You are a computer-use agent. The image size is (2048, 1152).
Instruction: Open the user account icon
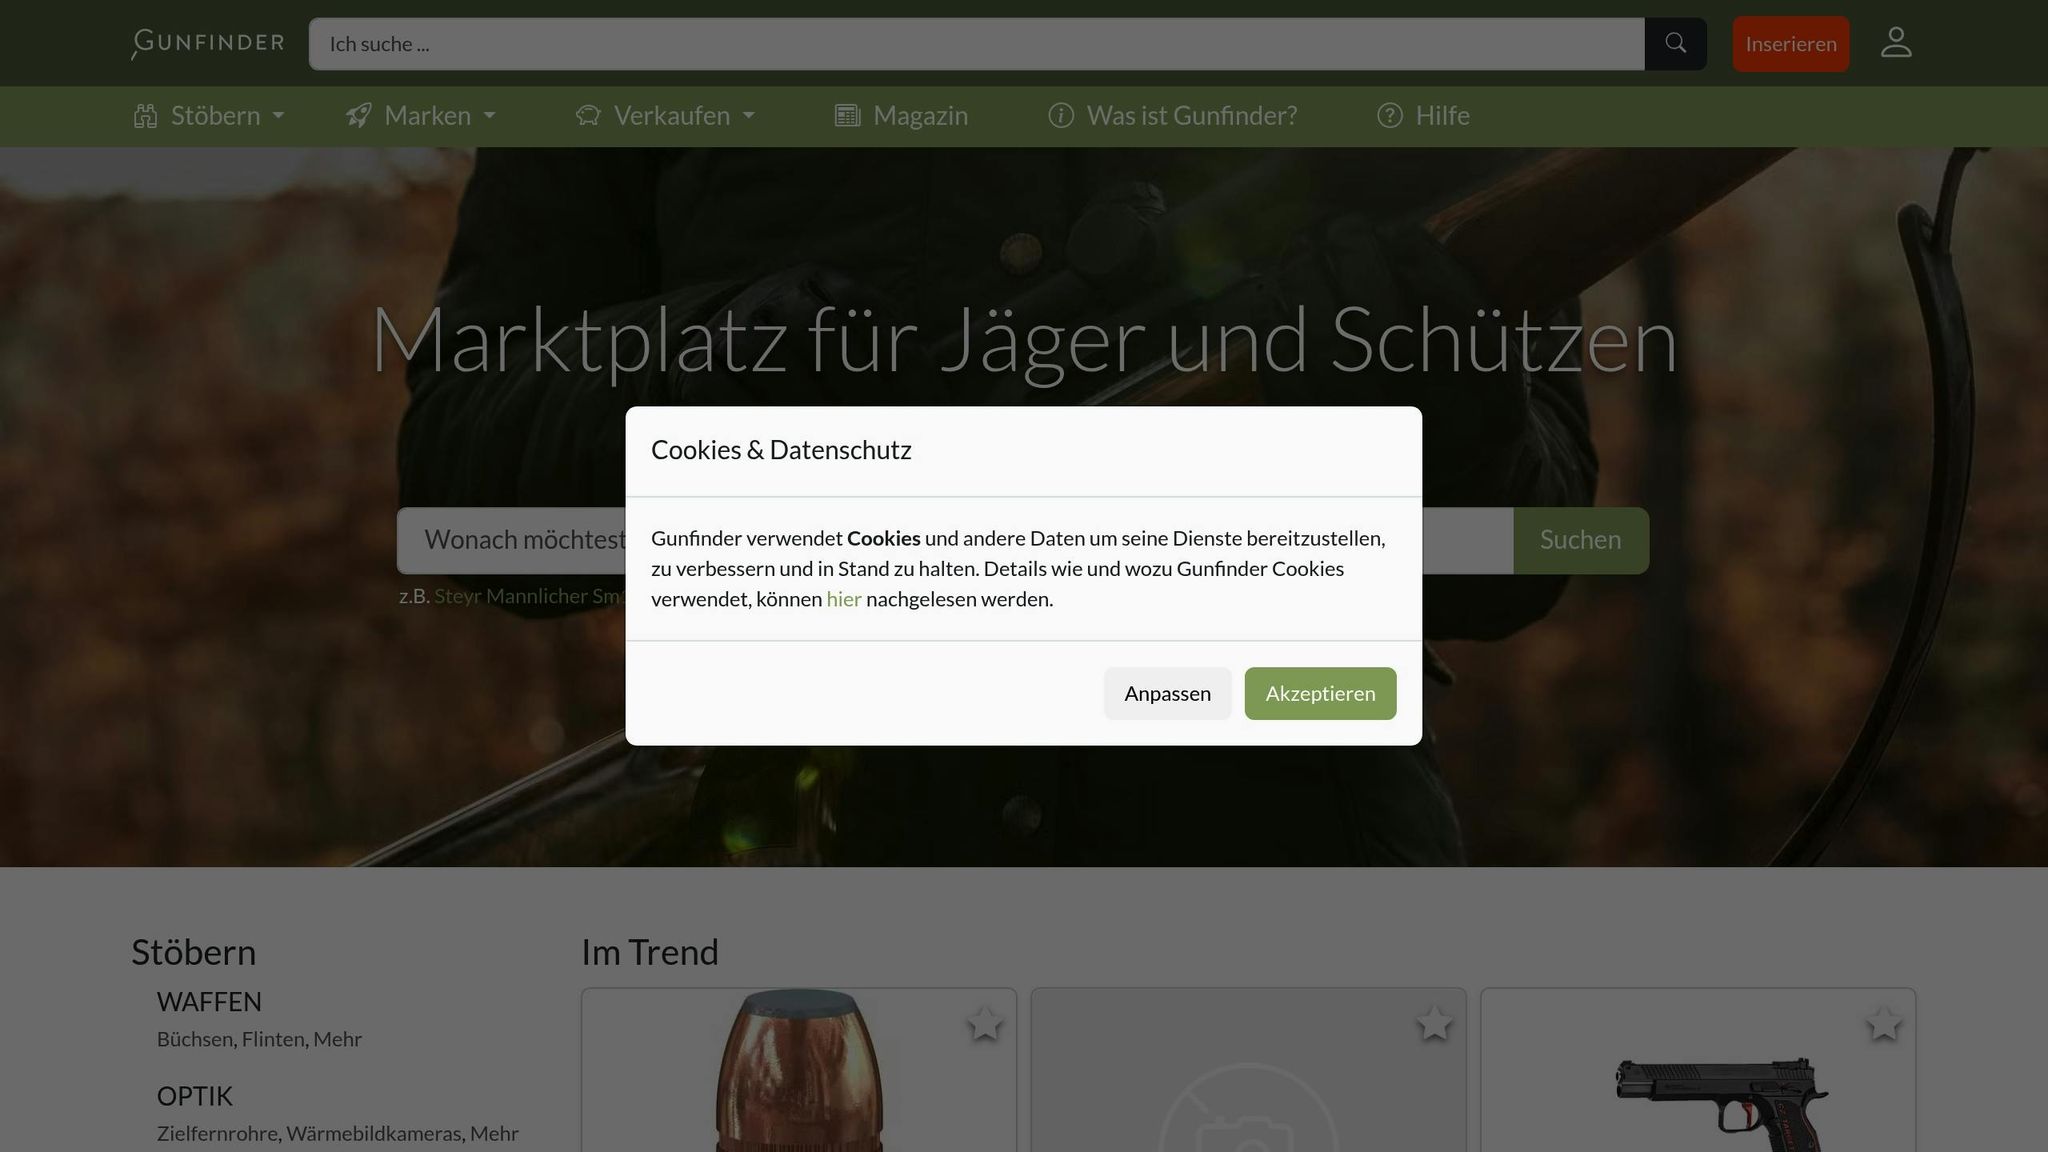pyautogui.click(x=1896, y=43)
